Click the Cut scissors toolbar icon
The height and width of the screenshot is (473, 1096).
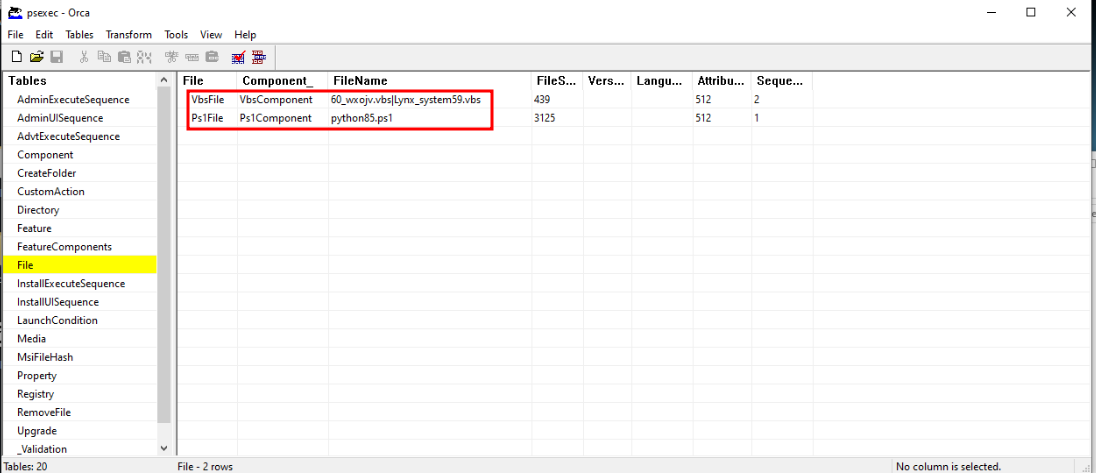[x=84, y=57]
